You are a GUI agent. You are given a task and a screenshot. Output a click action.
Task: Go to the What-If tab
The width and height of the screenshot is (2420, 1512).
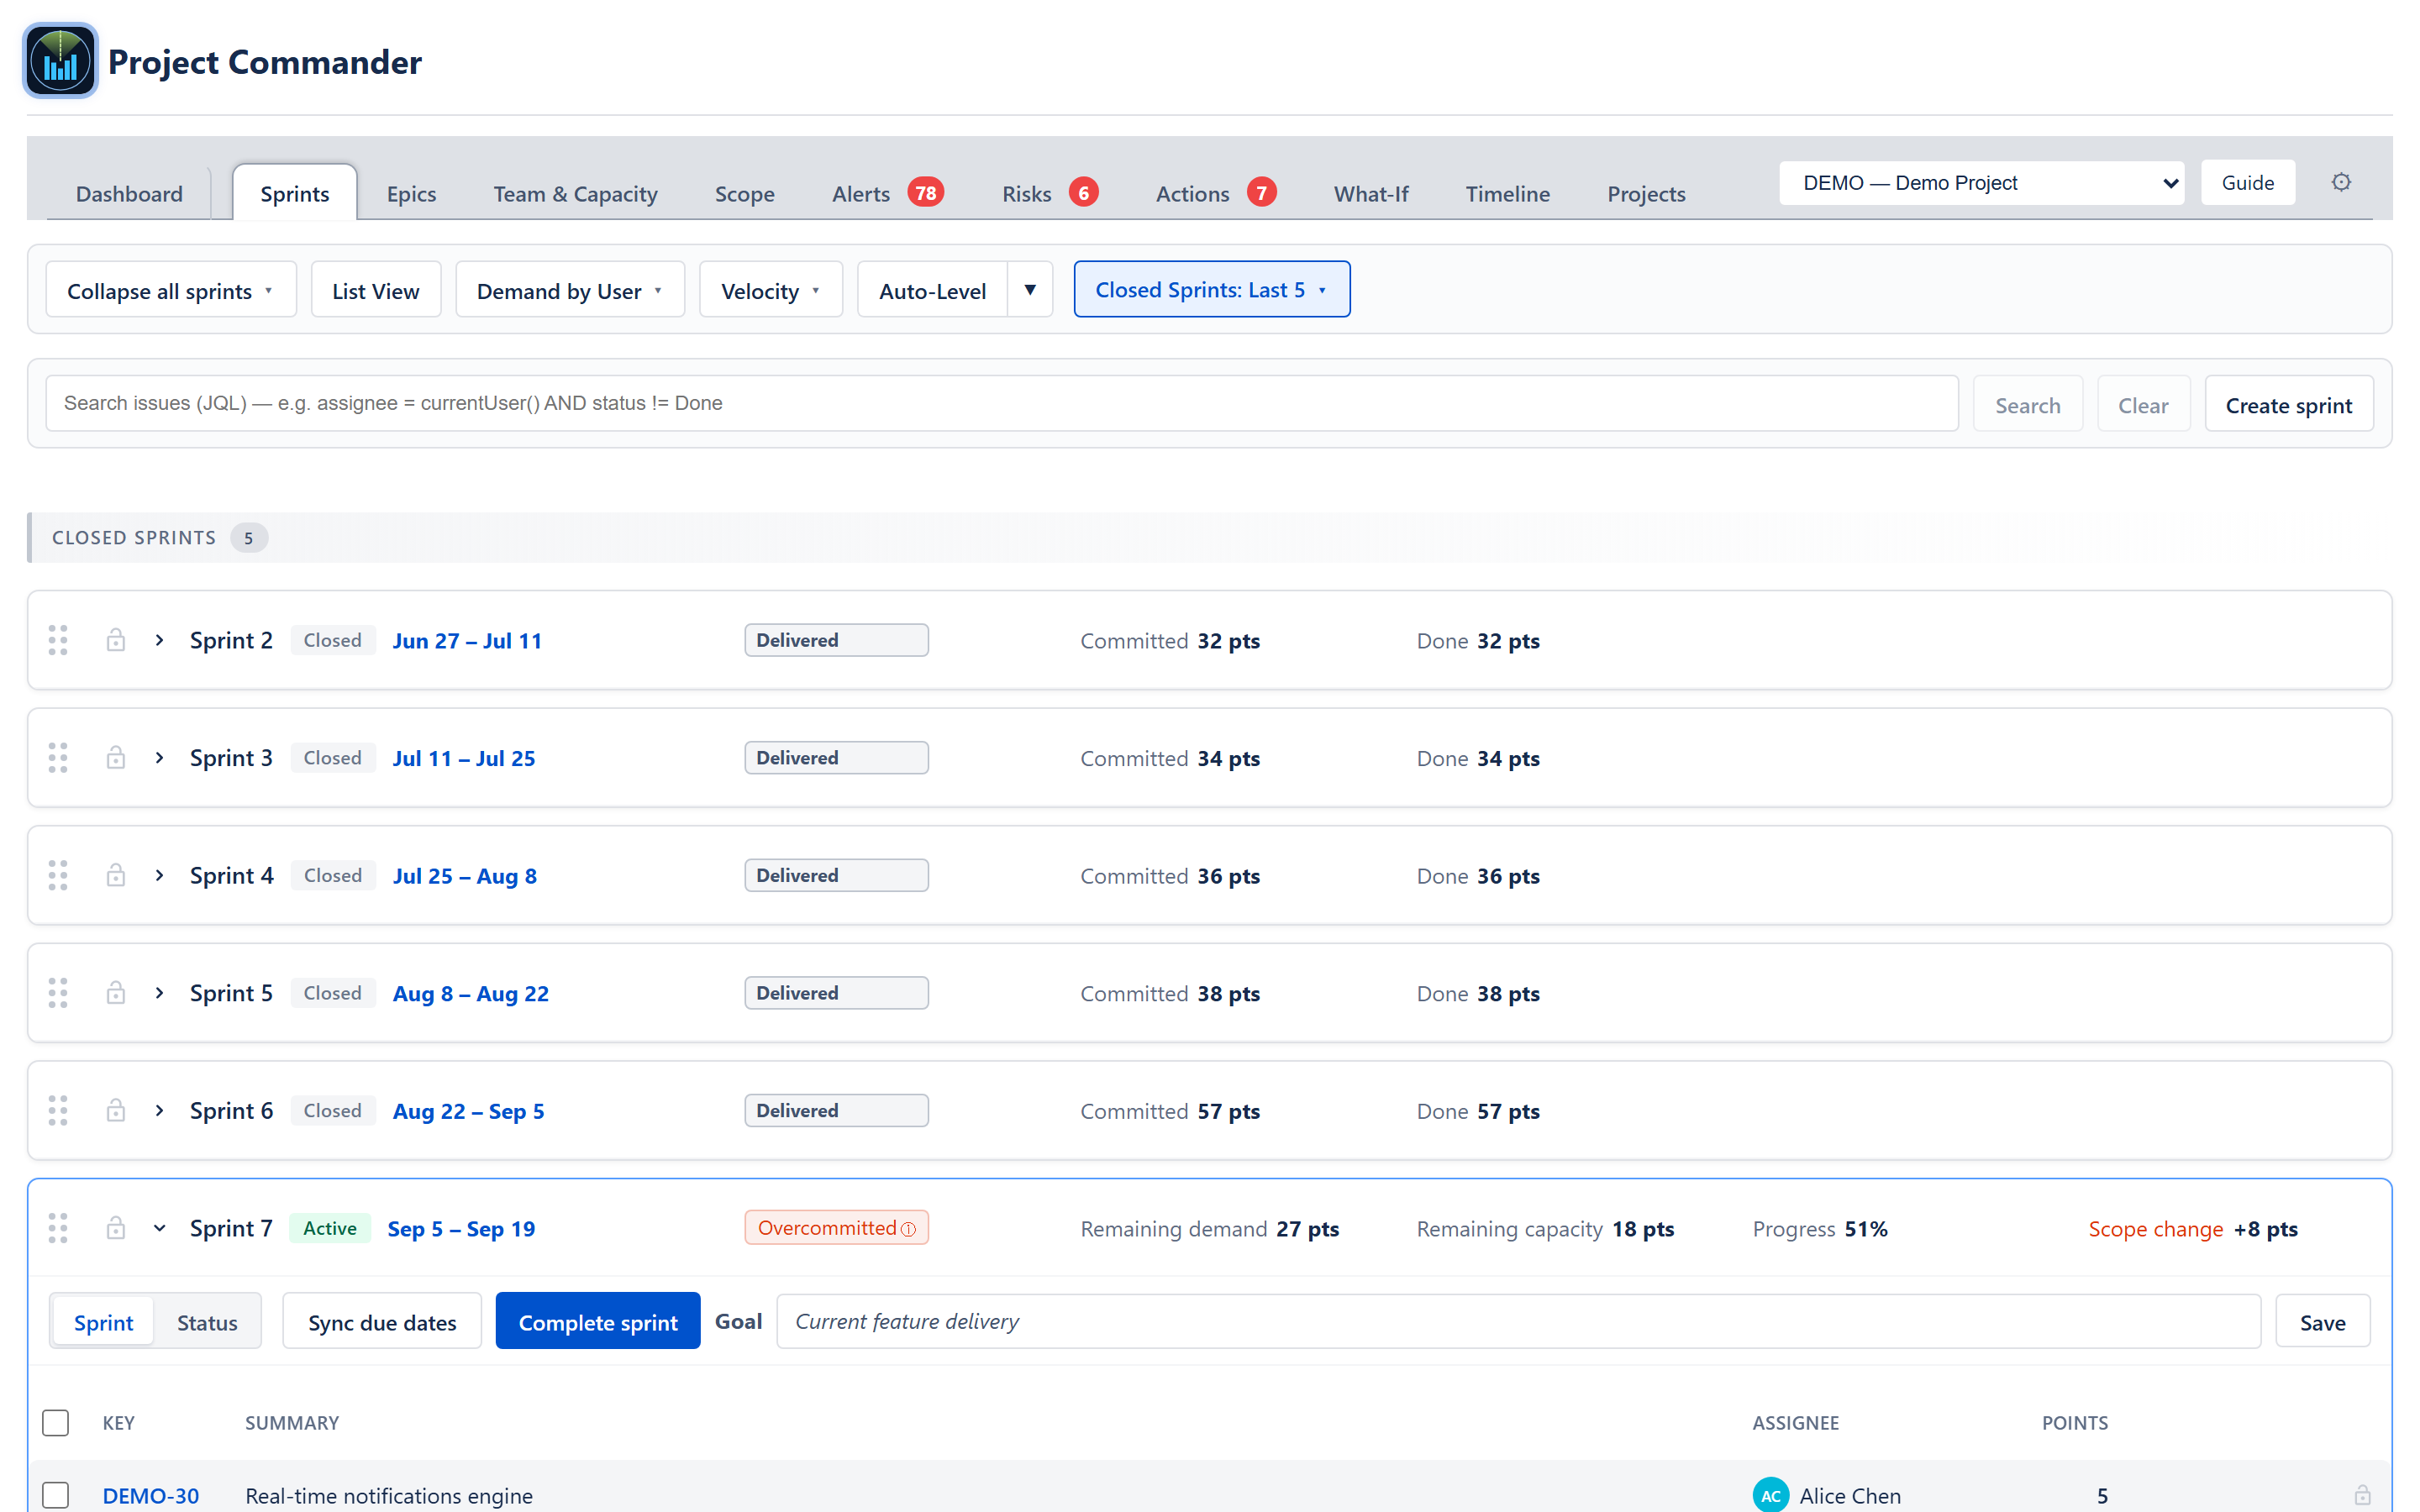[x=1371, y=193]
